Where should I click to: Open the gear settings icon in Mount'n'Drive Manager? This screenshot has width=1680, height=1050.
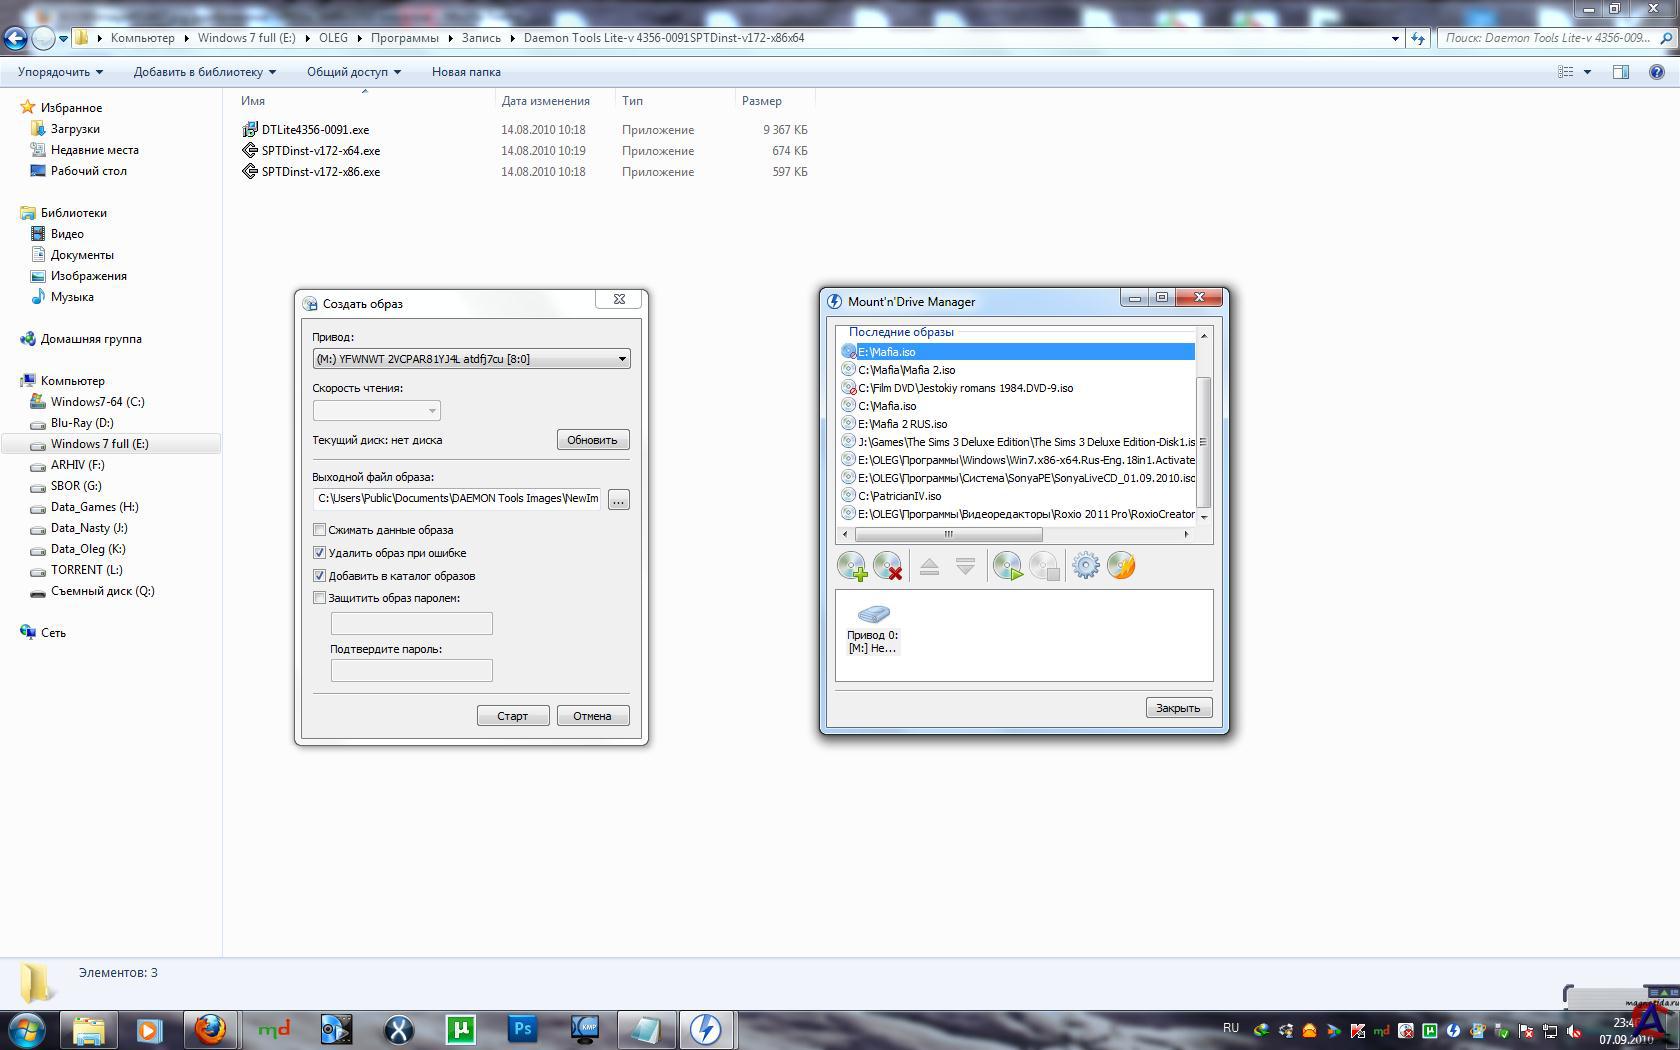(x=1085, y=566)
